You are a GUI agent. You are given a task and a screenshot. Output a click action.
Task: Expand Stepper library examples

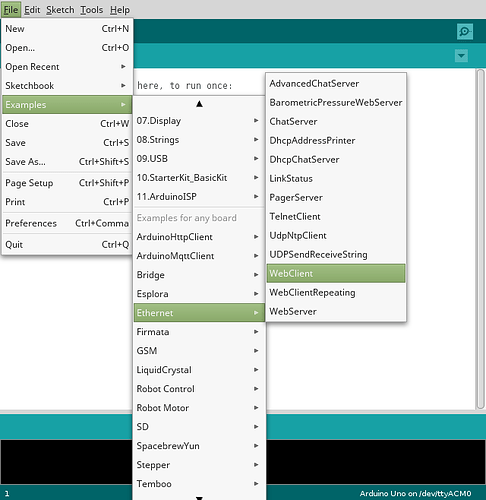tap(199, 465)
